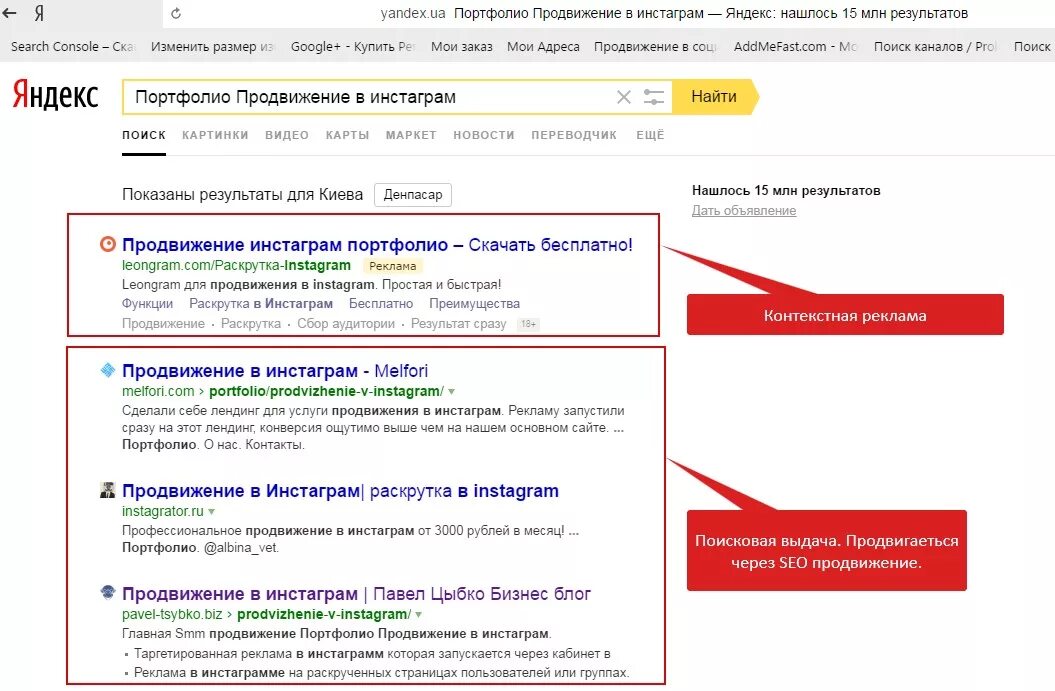This screenshot has height=691, width=1055.
Task: Open the Search Console bookmark
Action: point(73,46)
